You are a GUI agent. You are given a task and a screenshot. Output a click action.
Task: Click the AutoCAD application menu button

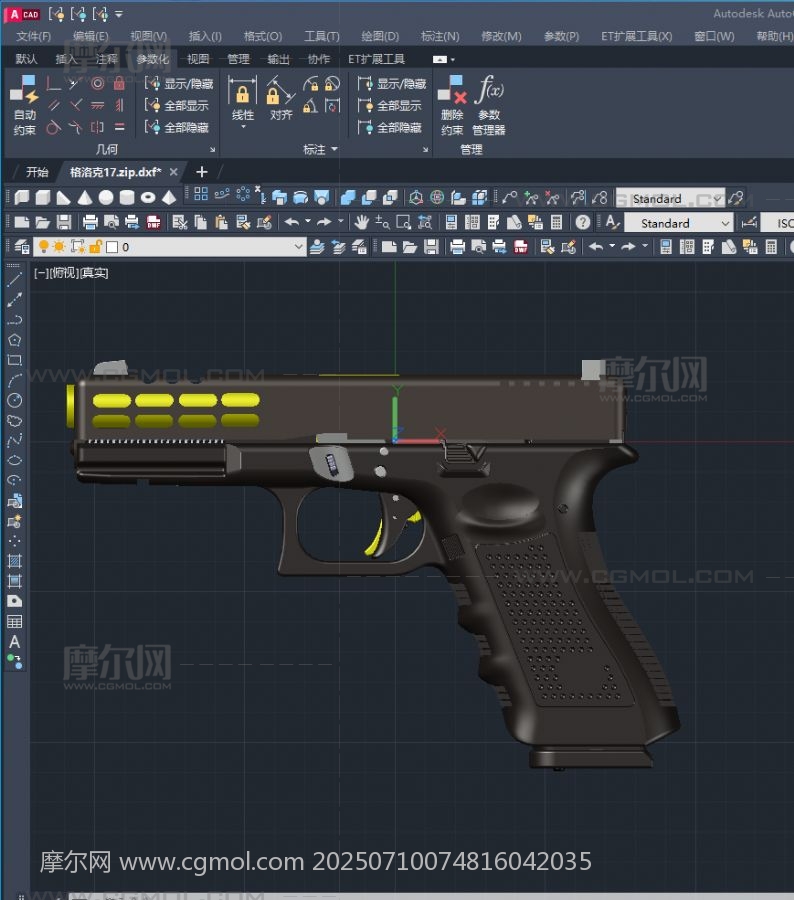(x=24, y=14)
